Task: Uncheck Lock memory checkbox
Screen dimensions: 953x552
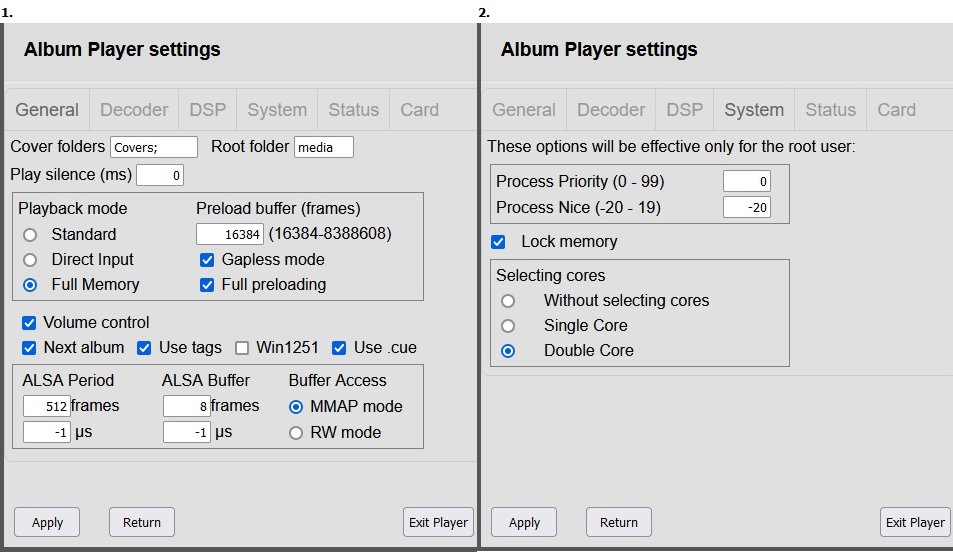Action: (x=498, y=242)
